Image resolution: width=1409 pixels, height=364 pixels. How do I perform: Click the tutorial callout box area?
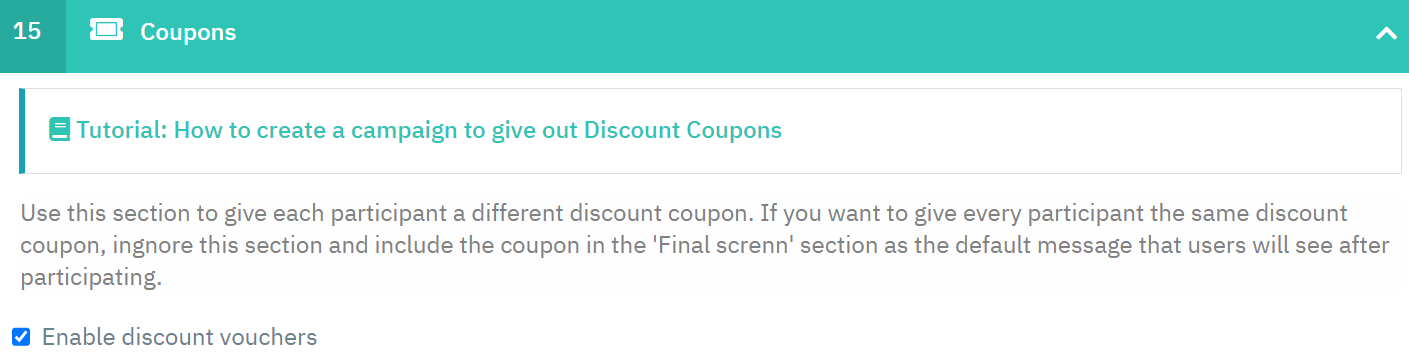coord(710,131)
